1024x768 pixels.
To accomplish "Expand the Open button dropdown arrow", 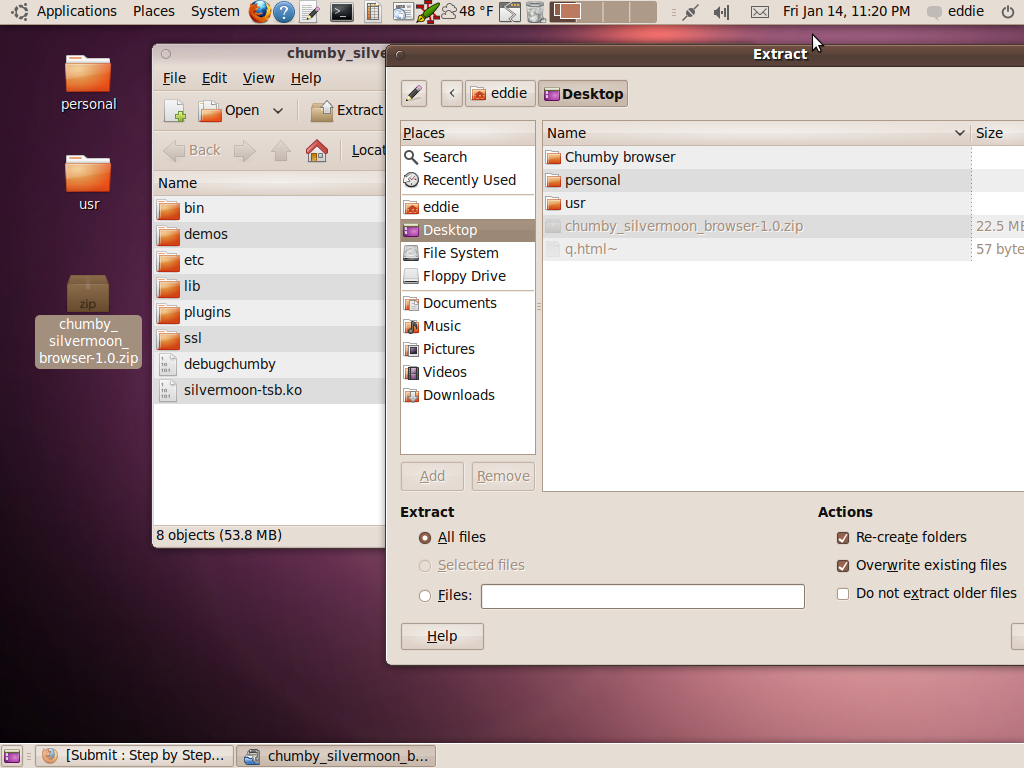I will (278, 110).
